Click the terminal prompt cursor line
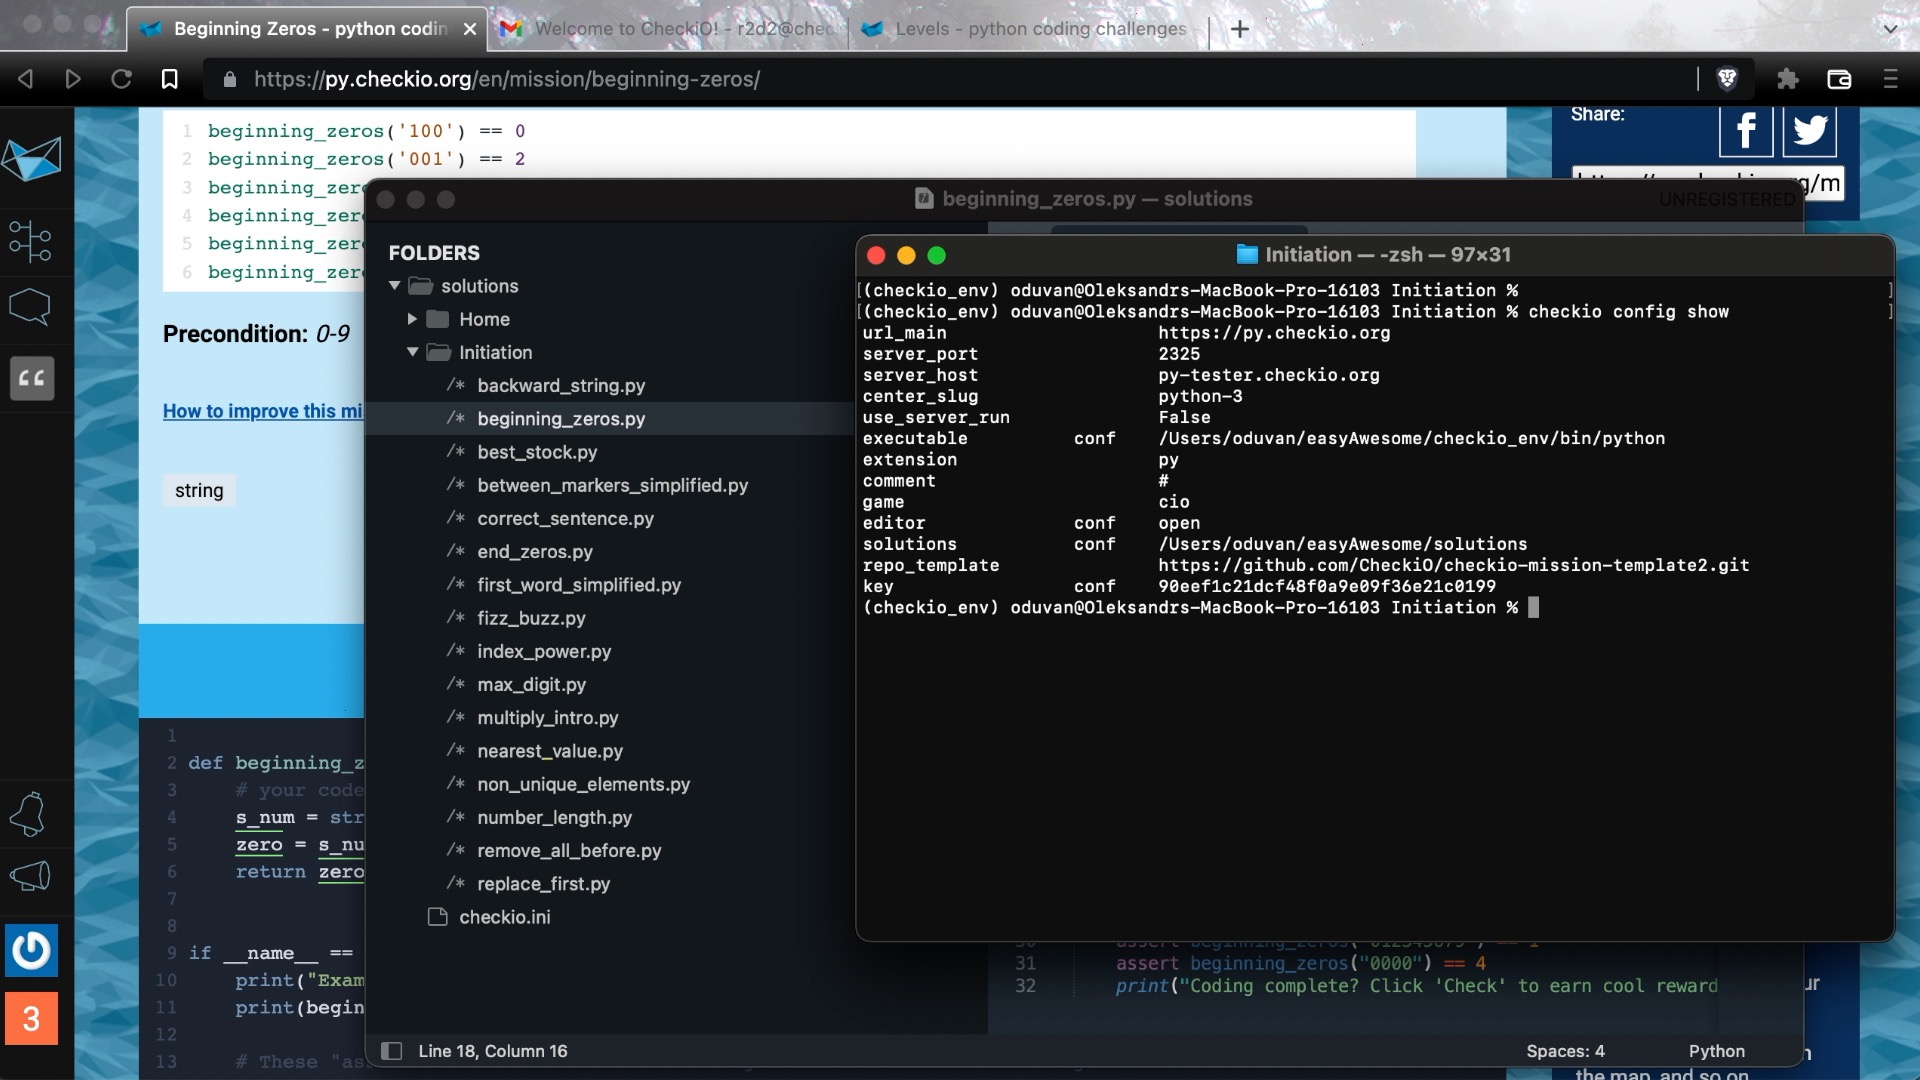Screen dimensions: 1920x1080 tap(1200, 607)
